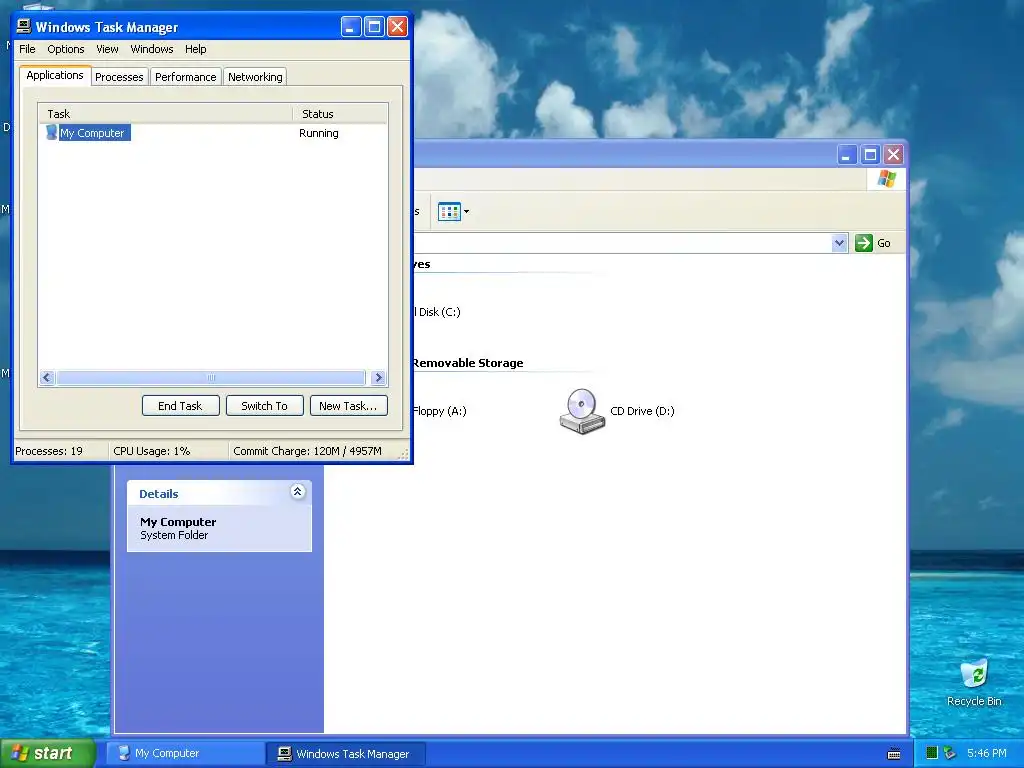This screenshot has height=768, width=1024.
Task: Open the Help menu in Task Manager
Action: [x=195, y=49]
